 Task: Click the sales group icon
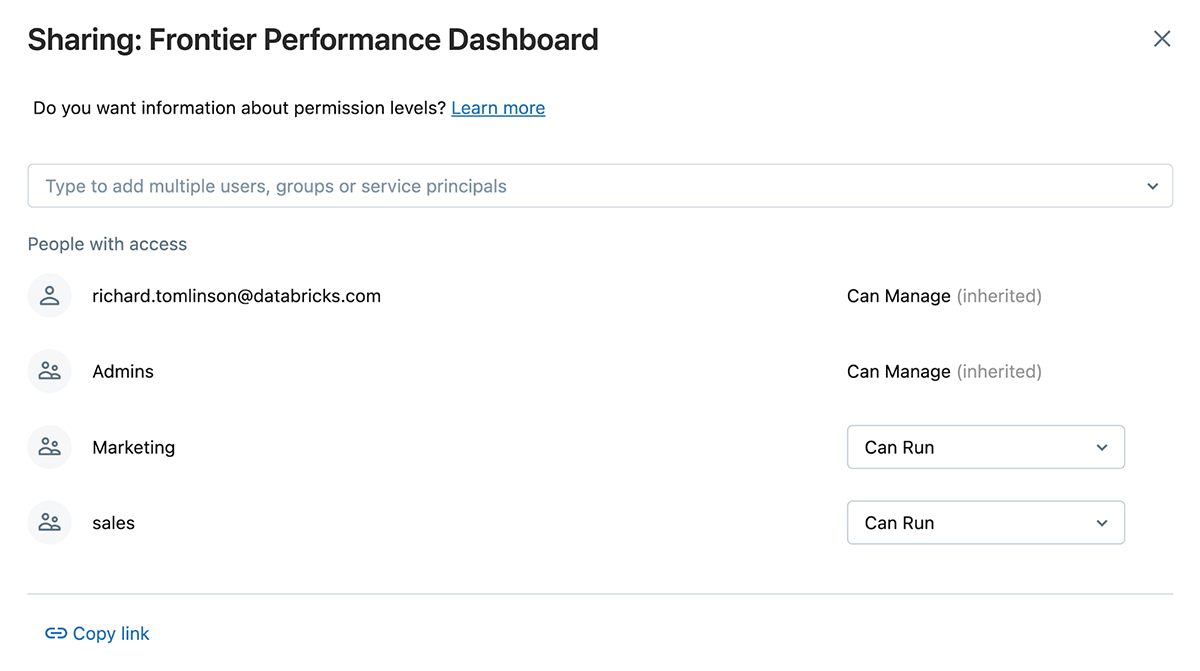tap(49, 523)
